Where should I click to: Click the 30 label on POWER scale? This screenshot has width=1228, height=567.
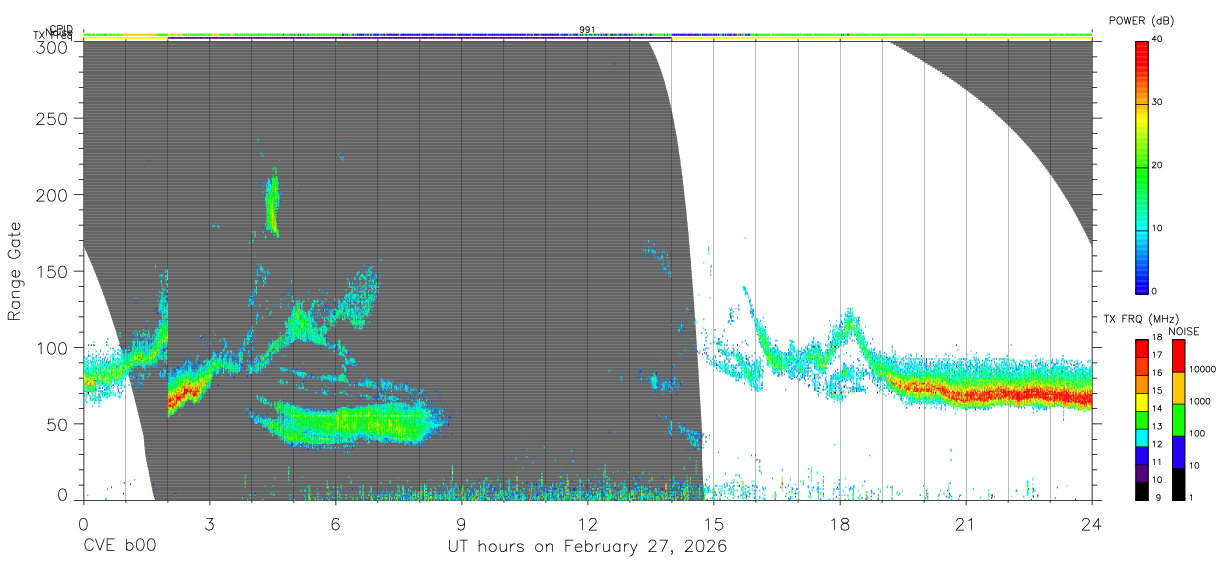click(x=1157, y=102)
